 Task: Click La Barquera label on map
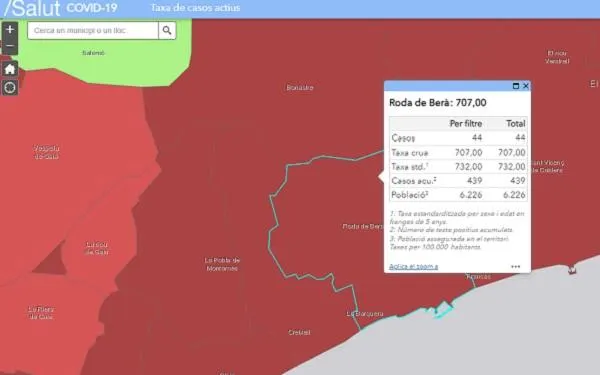[365, 314]
